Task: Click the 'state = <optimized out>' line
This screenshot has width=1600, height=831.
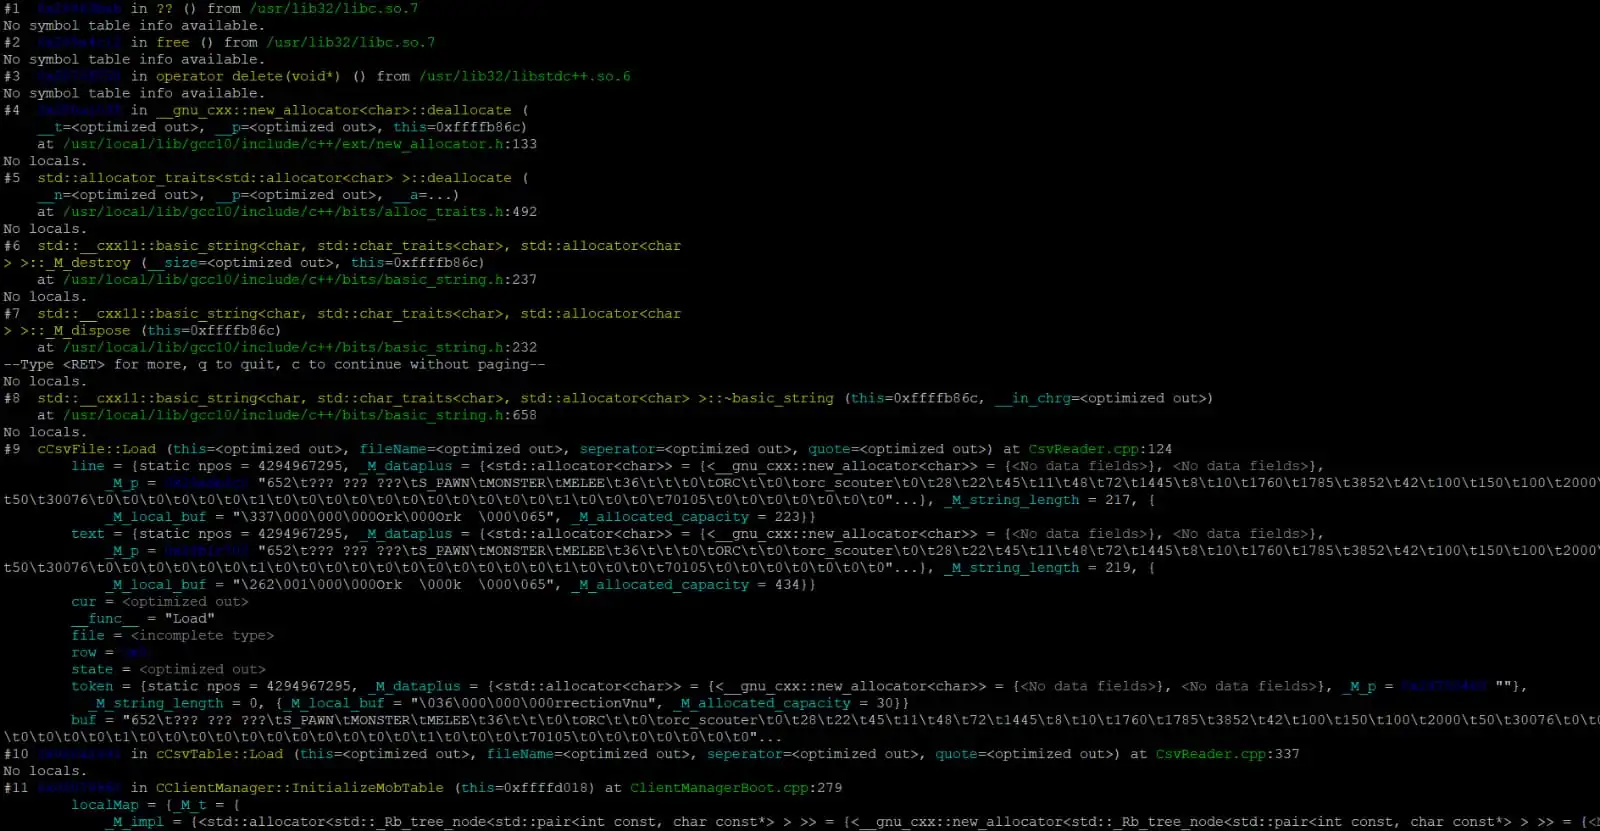Action: 168,670
